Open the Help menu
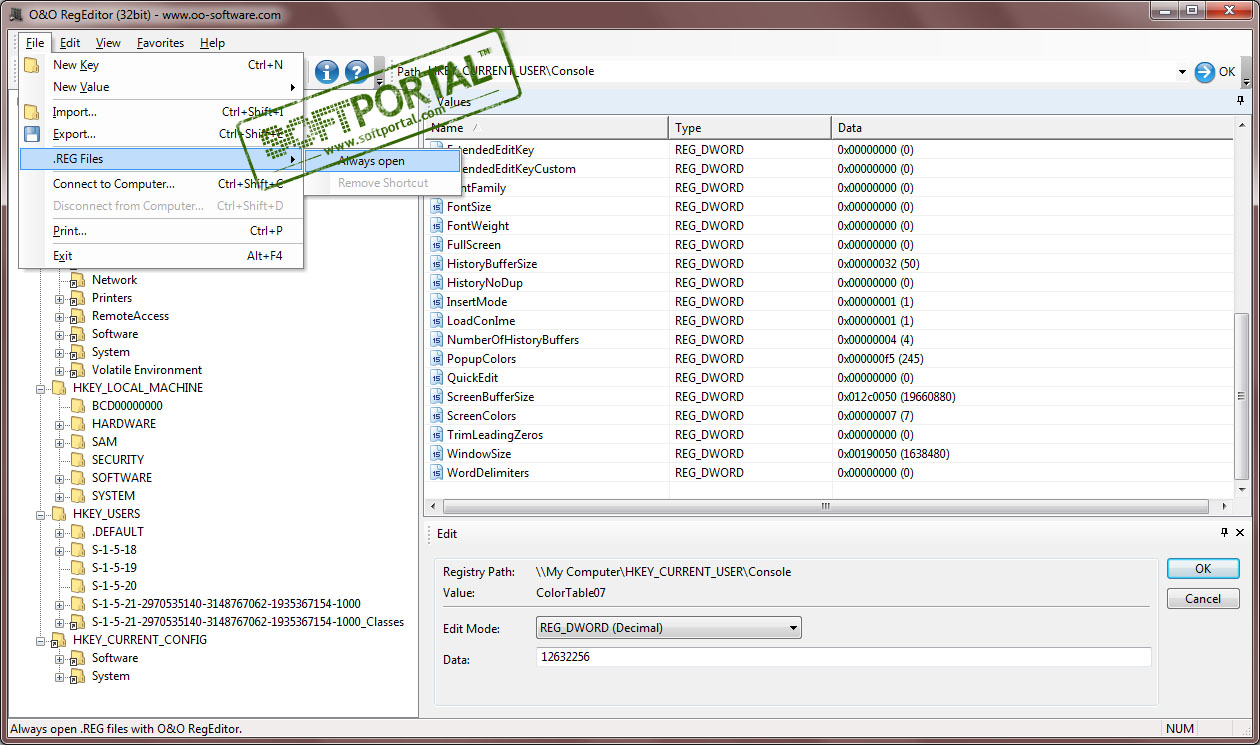The height and width of the screenshot is (745, 1260). tap(212, 43)
